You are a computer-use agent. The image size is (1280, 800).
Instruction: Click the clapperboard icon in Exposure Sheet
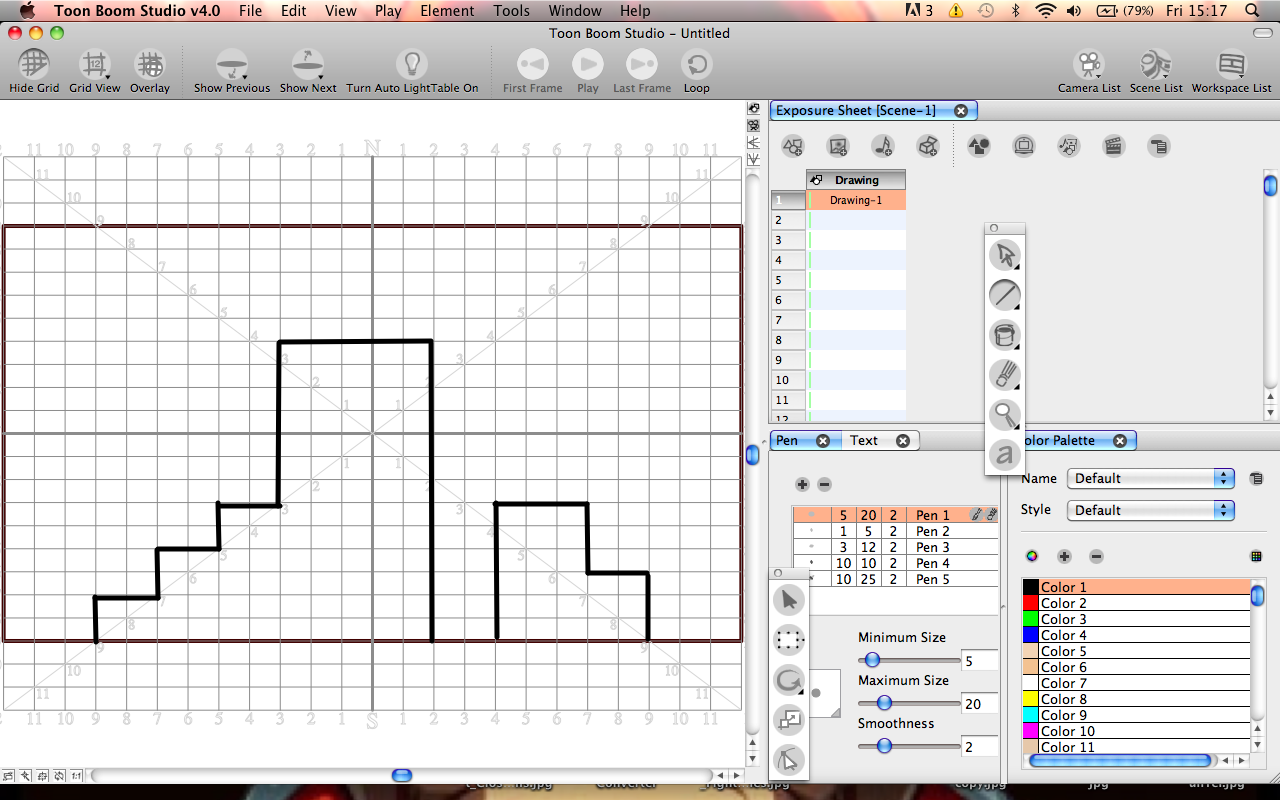pos(1113,146)
